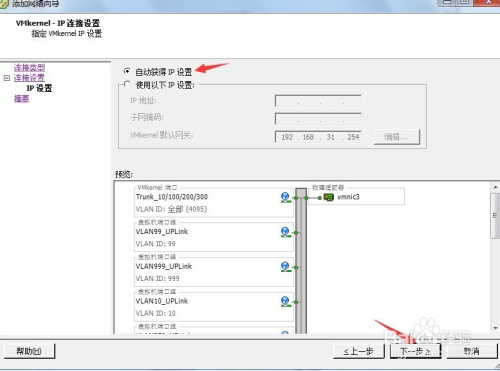Select the VLAN ID: 999 text
Image resolution: width=500 pixels, height=371 pixels.
(x=157, y=279)
